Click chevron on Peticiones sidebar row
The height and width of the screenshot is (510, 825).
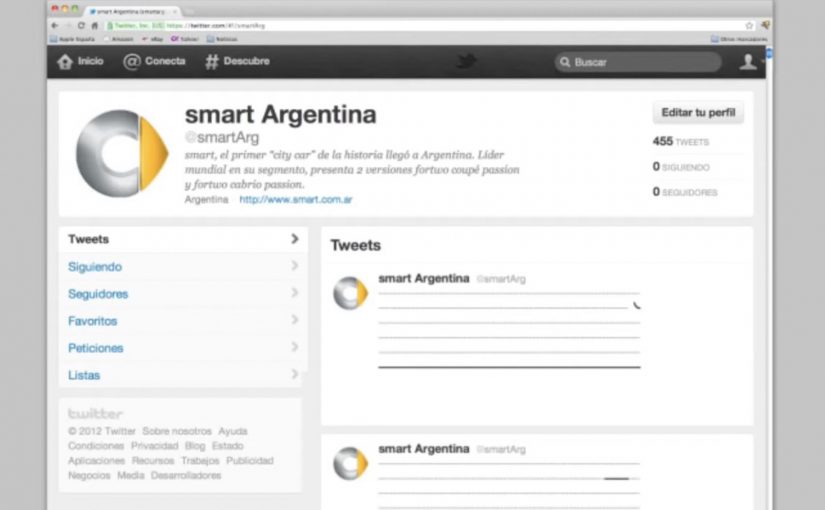[x=294, y=347]
